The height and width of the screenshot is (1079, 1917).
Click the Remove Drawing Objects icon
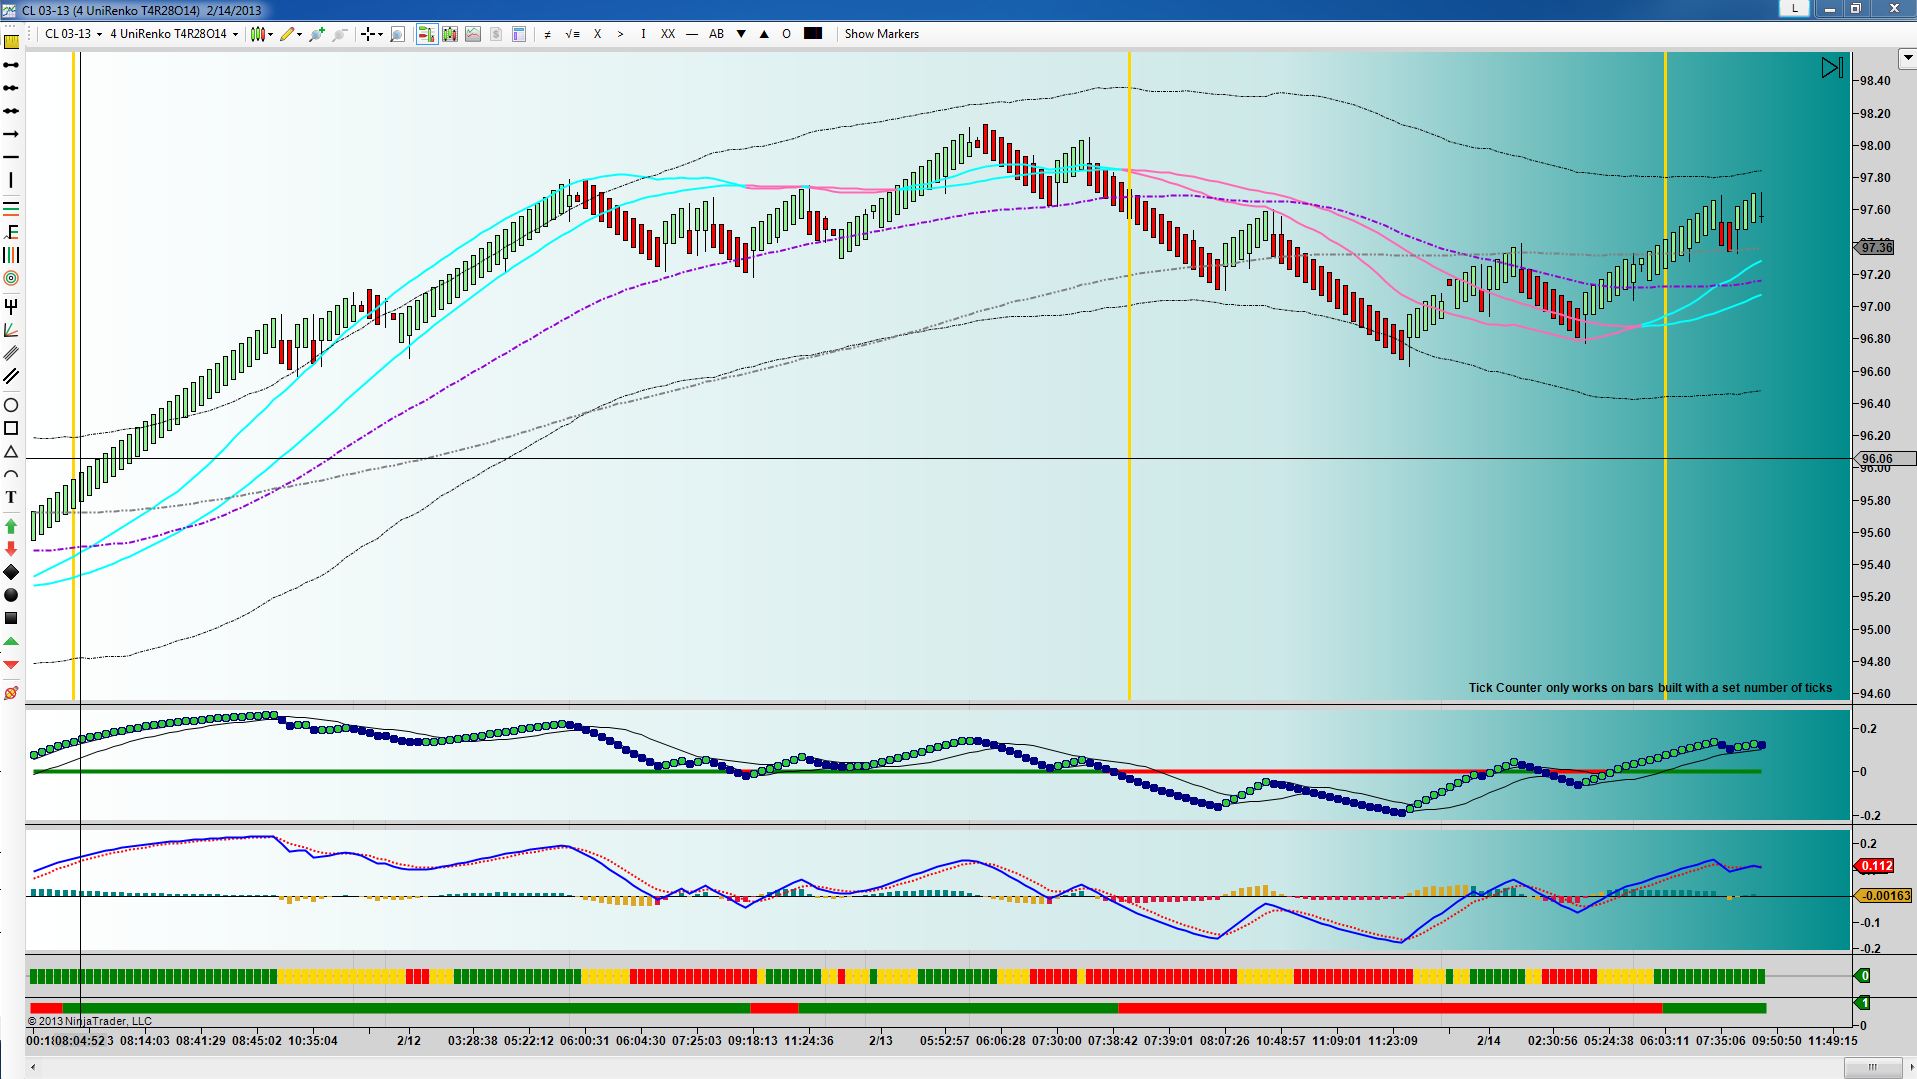tap(11, 693)
